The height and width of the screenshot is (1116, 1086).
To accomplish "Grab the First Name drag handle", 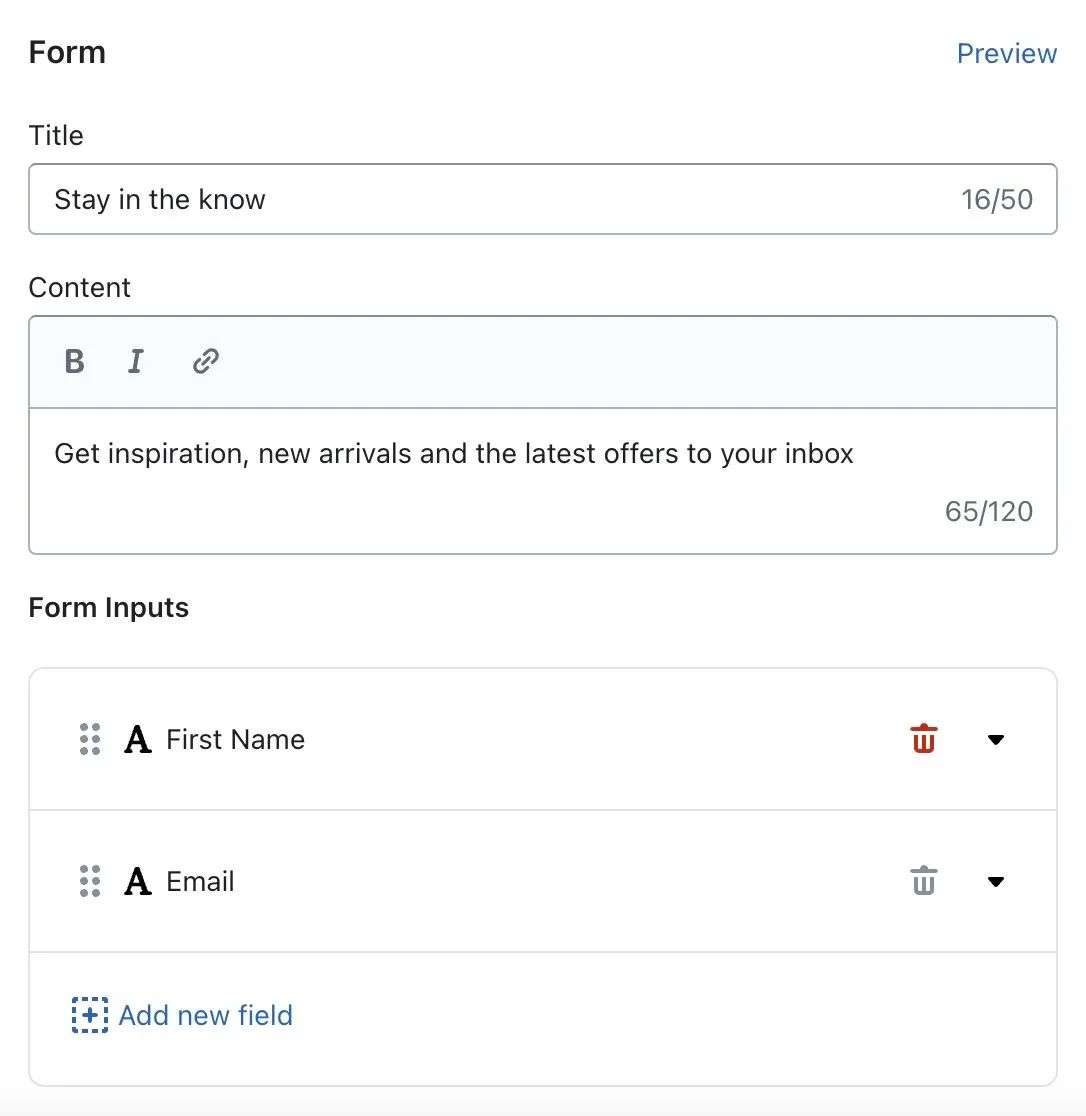I will pyautogui.click(x=90, y=739).
